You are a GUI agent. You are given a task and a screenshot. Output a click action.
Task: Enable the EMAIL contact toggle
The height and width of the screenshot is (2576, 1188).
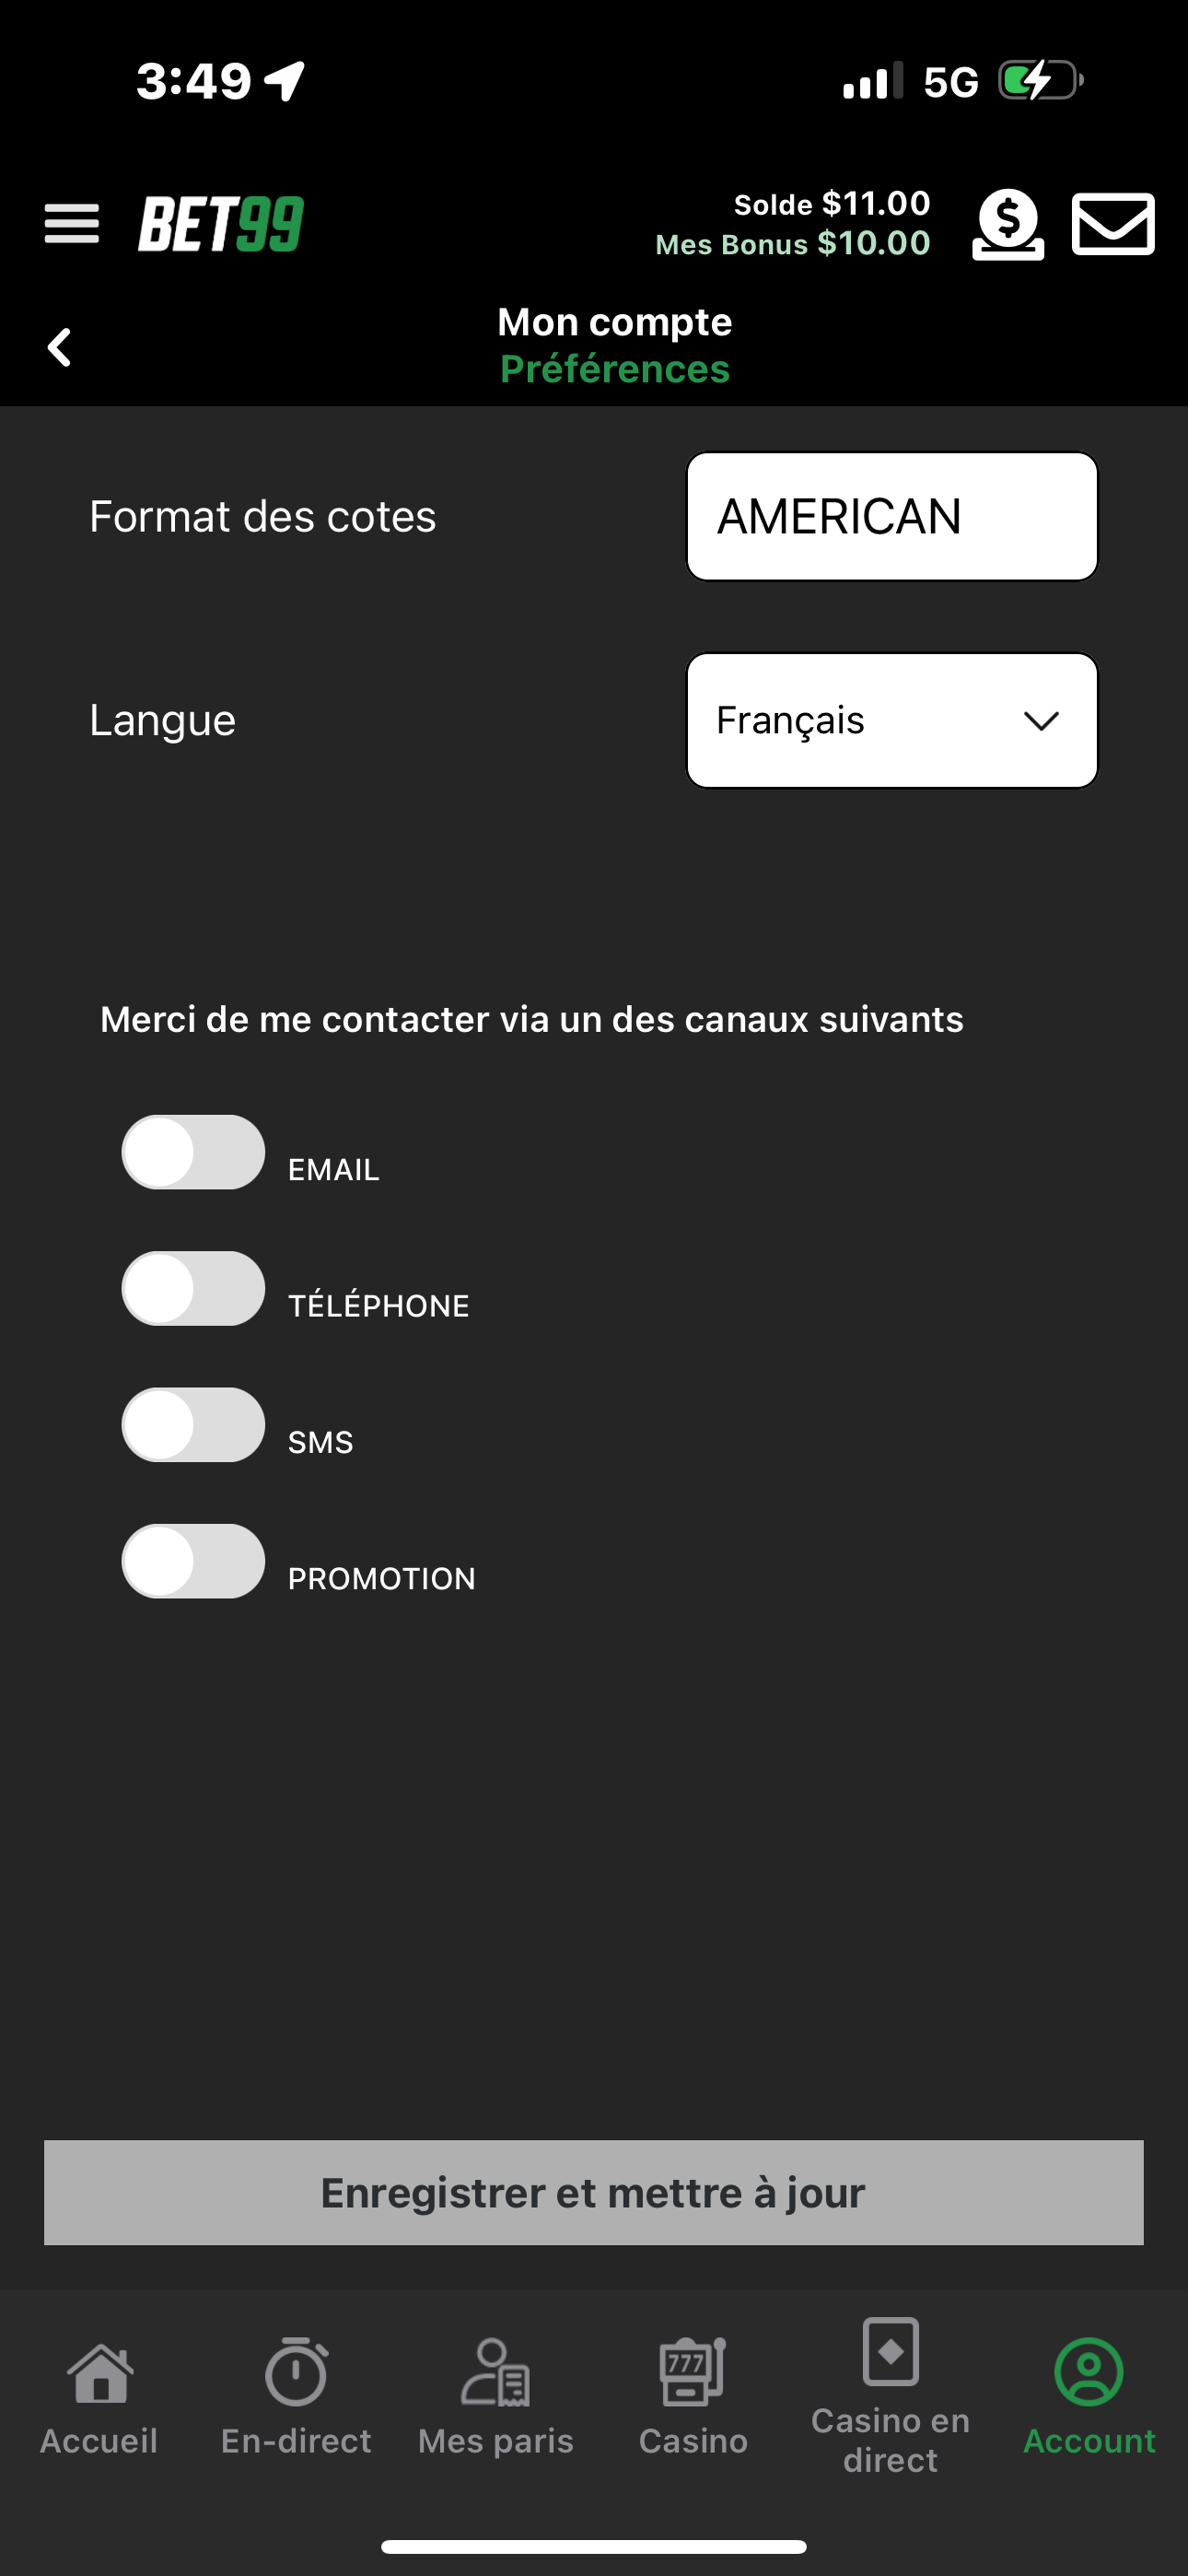(x=193, y=1152)
